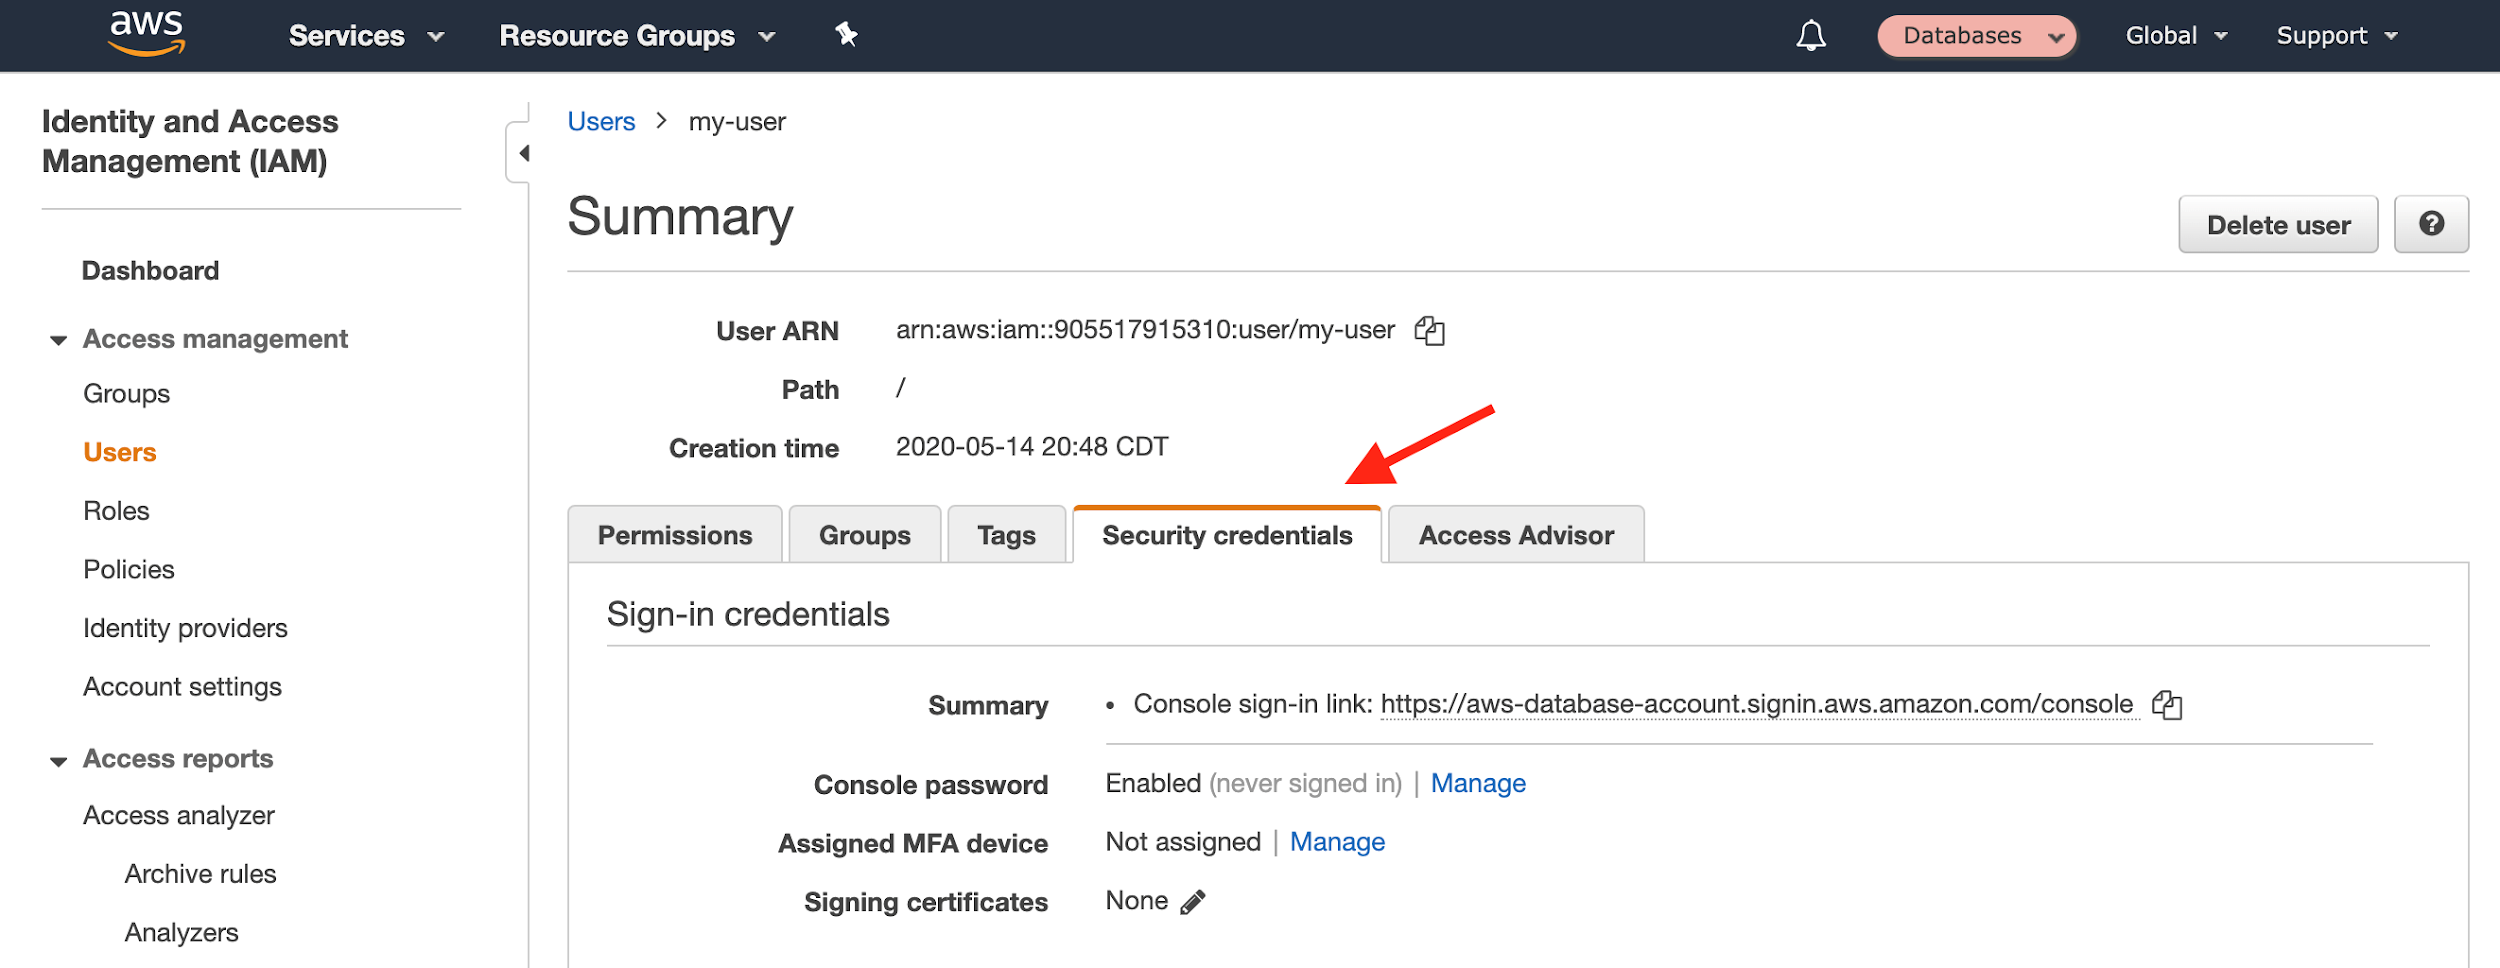Switch to the Permissions tab
Viewport: 2500px width, 968px height.
click(x=675, y=535)
